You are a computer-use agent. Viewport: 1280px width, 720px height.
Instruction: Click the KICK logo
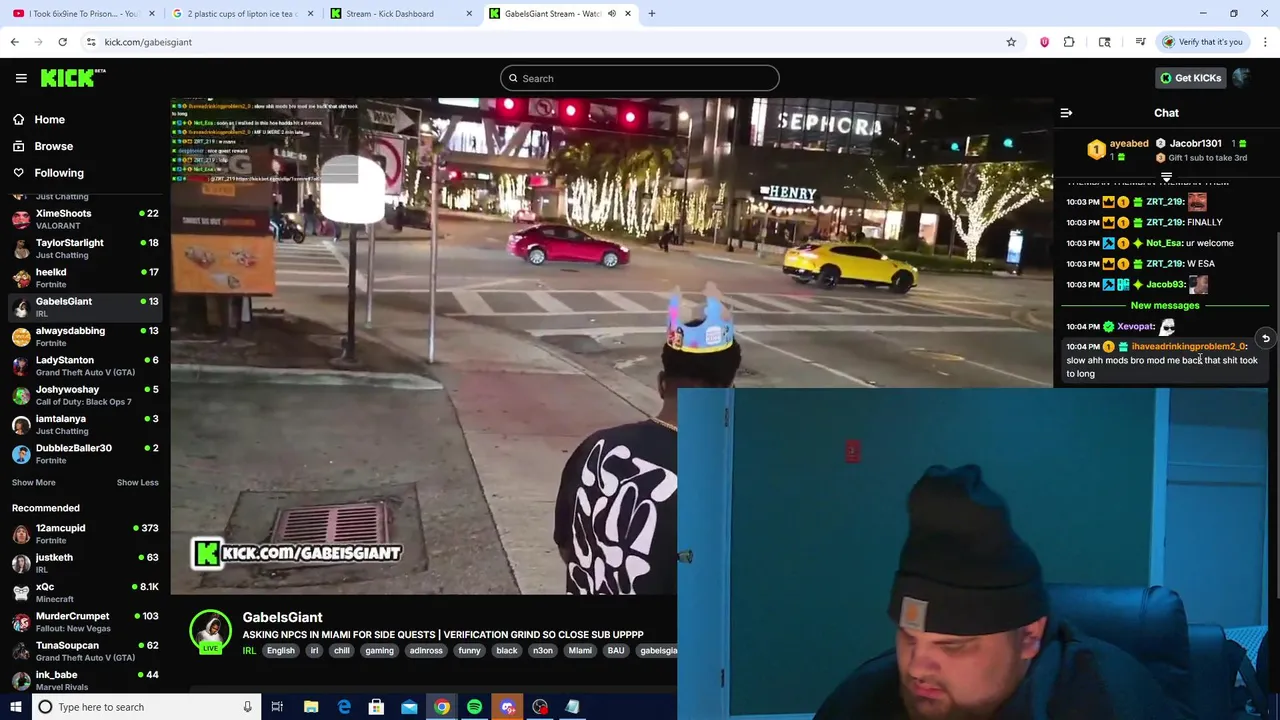(73, 78)
